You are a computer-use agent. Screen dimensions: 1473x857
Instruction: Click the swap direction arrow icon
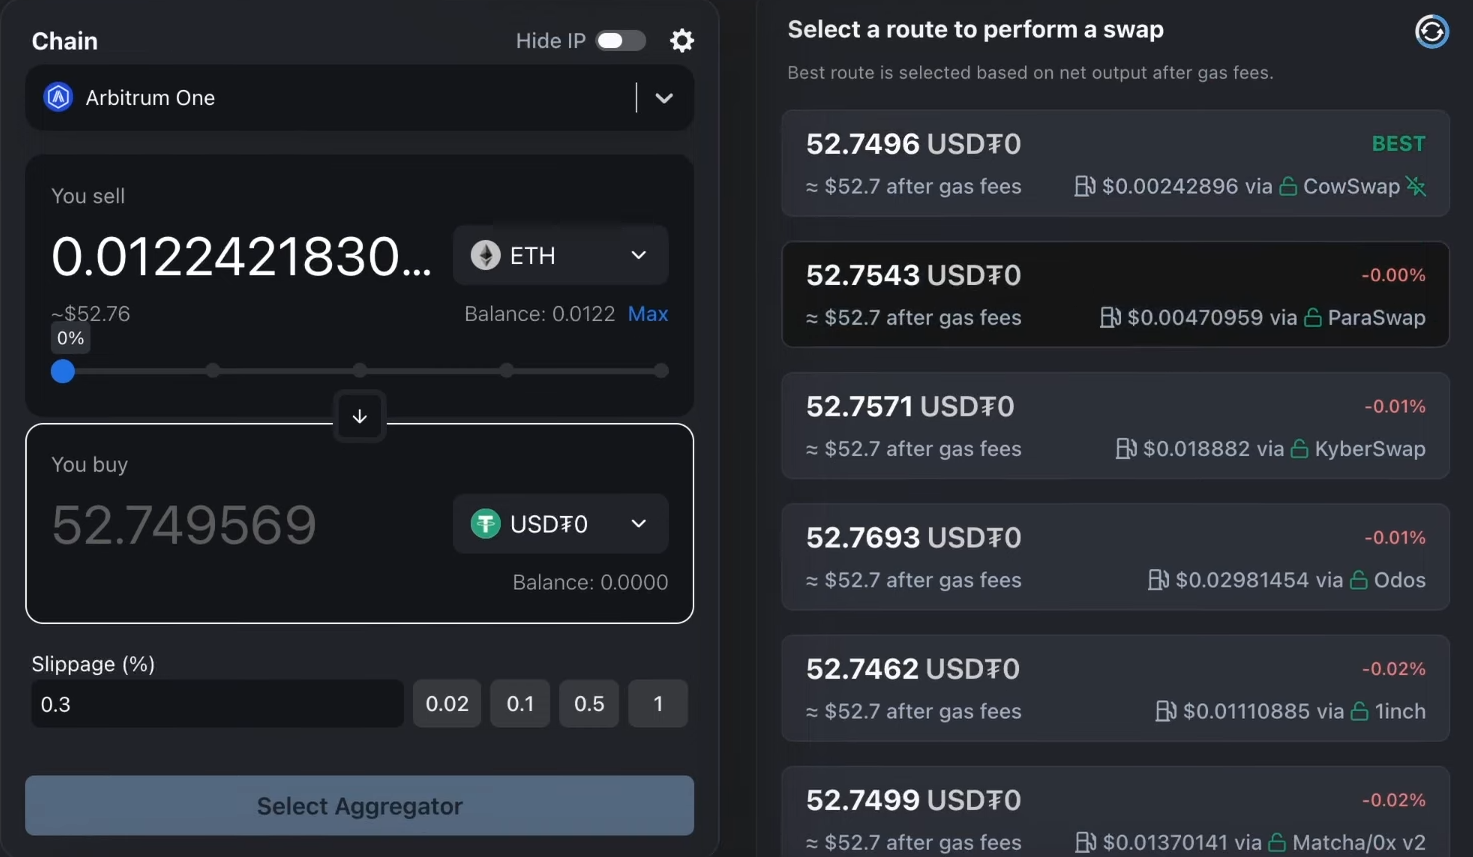360,416
